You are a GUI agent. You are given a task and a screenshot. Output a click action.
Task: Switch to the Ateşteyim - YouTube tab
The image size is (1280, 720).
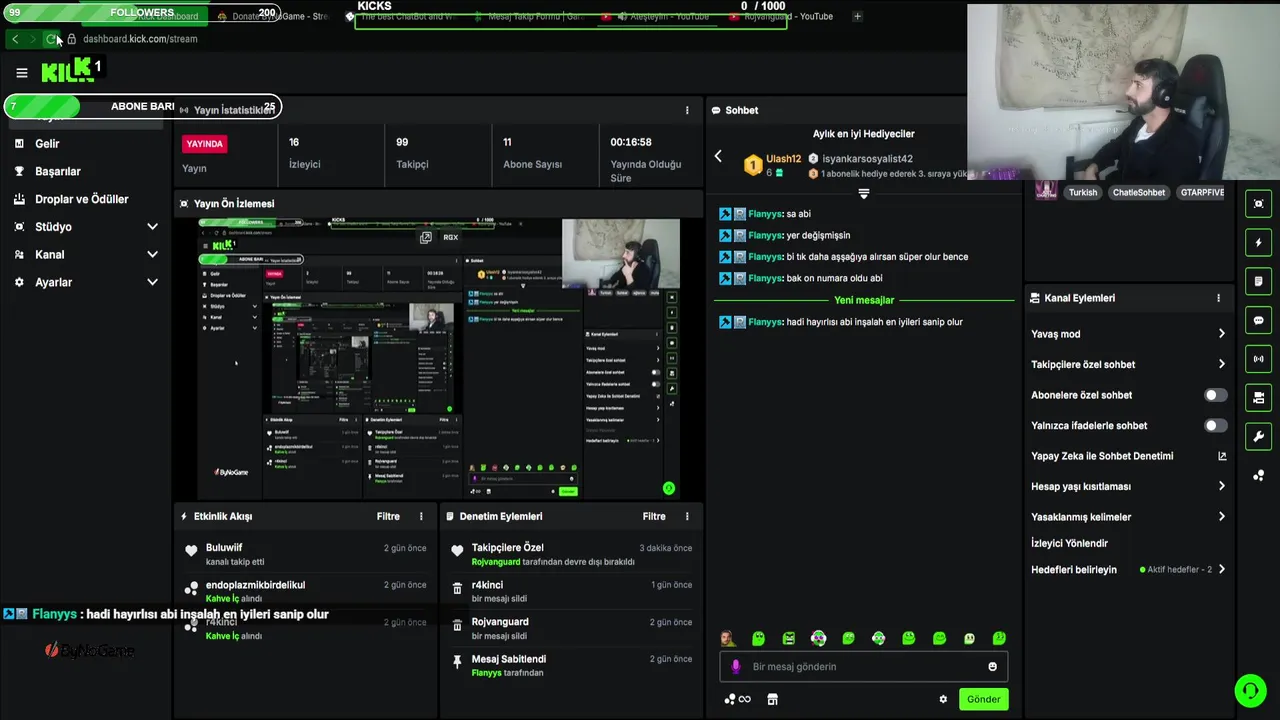coord(657,16)
